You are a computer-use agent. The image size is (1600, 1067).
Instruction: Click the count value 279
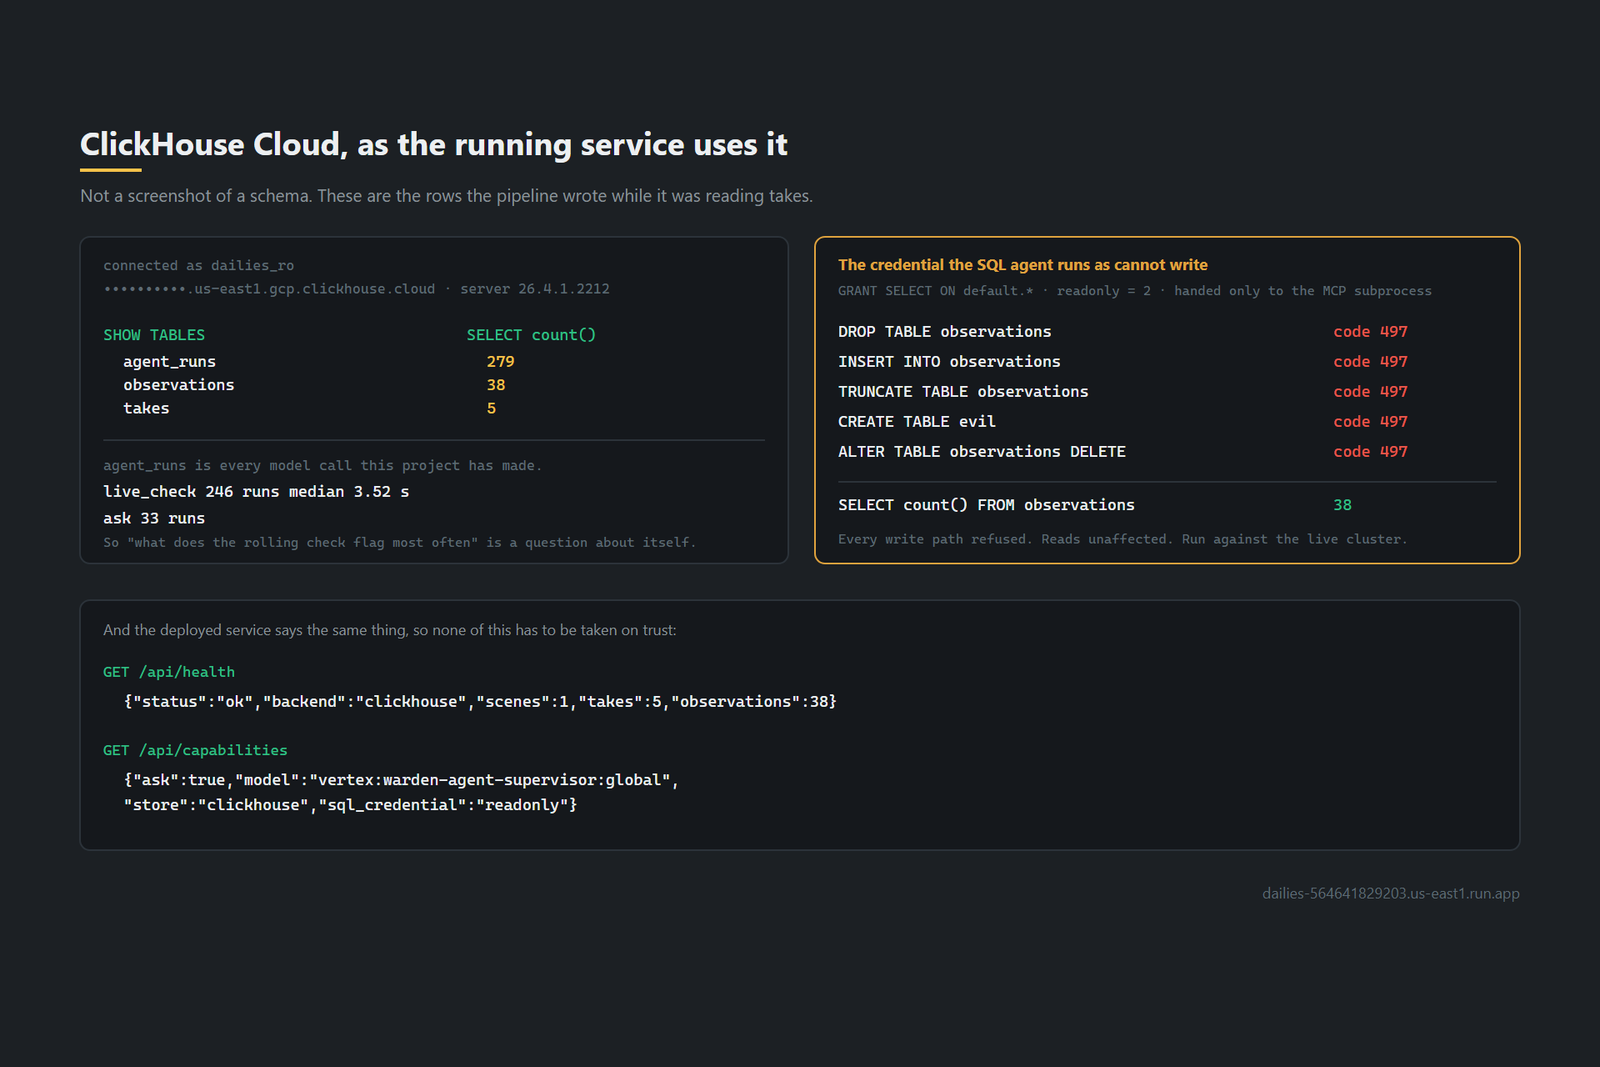501,362
